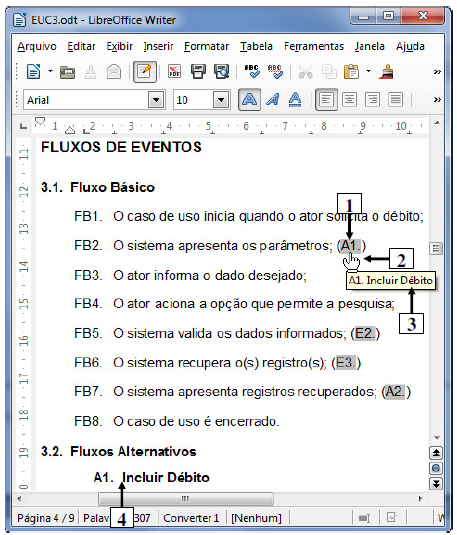Click the Clone Formatting paintbrush icon
This screenshot has height=535, width=457.
pyautogui.click(x=387, y=72)
